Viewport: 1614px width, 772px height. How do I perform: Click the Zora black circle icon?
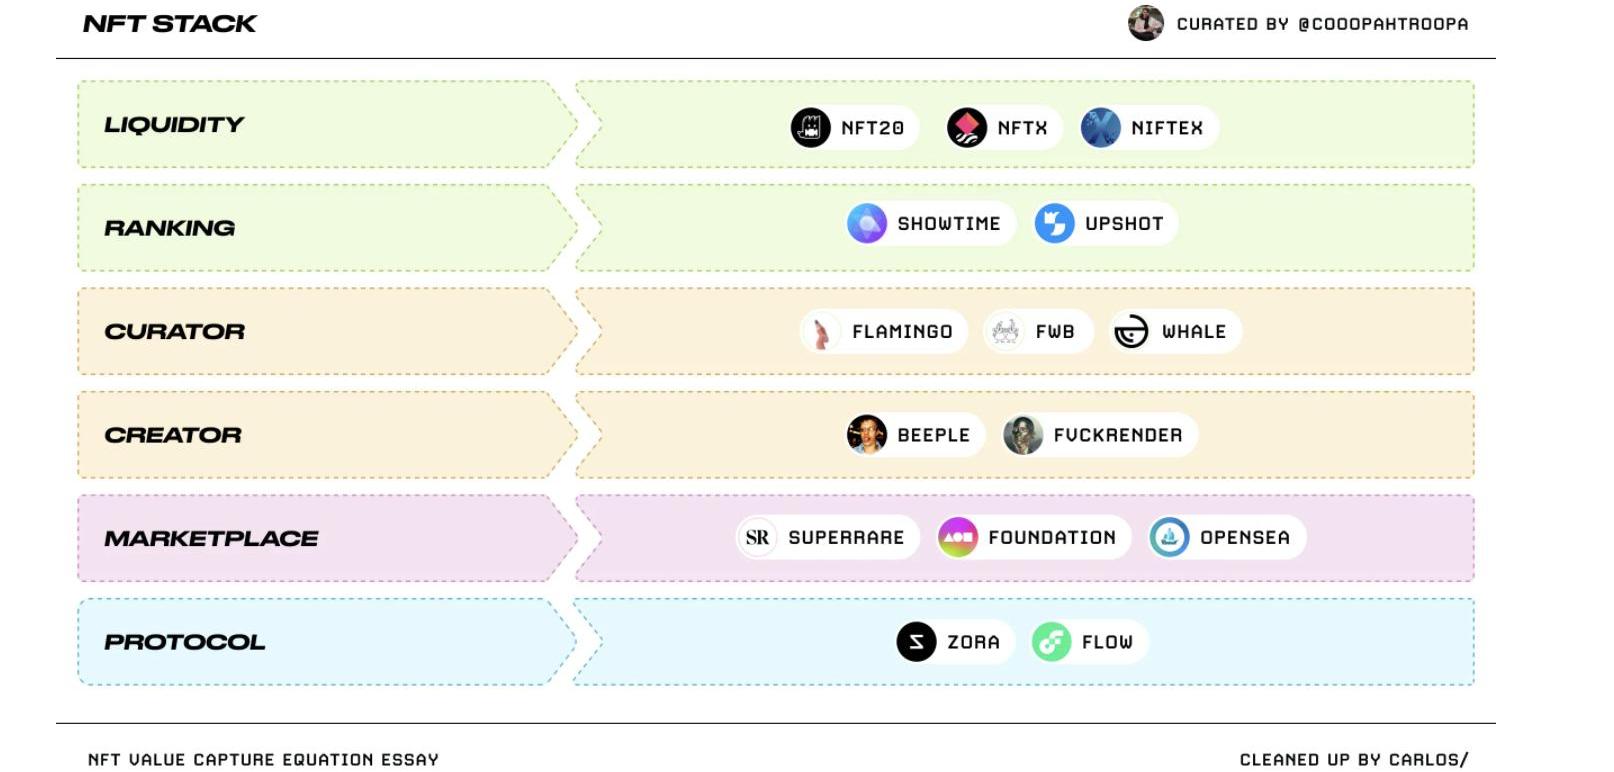coord(916,642)
